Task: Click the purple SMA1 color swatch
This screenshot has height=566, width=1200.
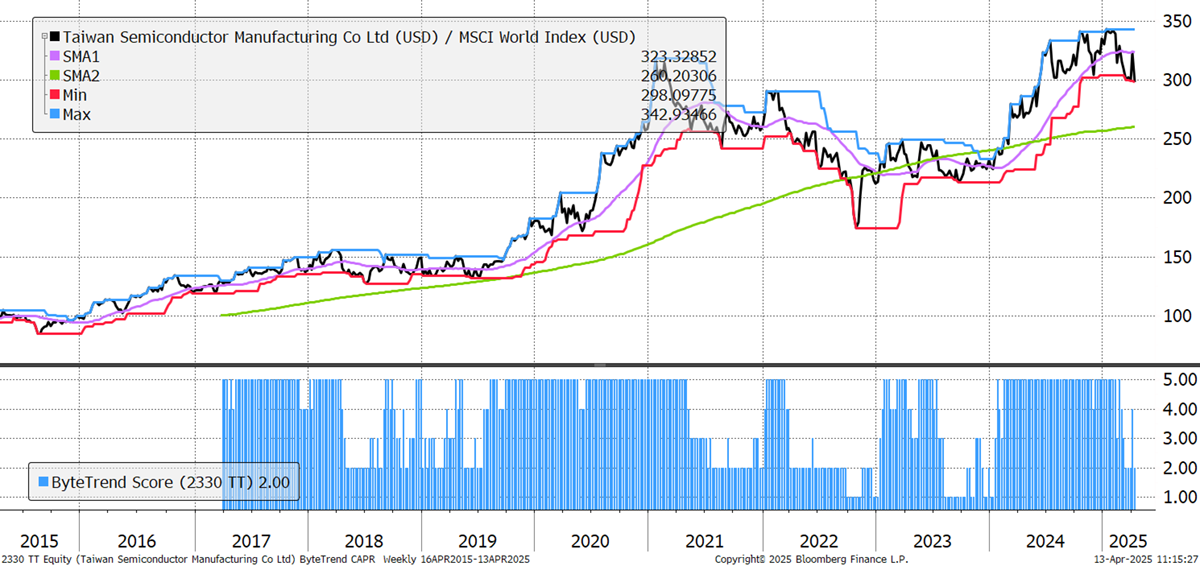Action: click(54, 57)
